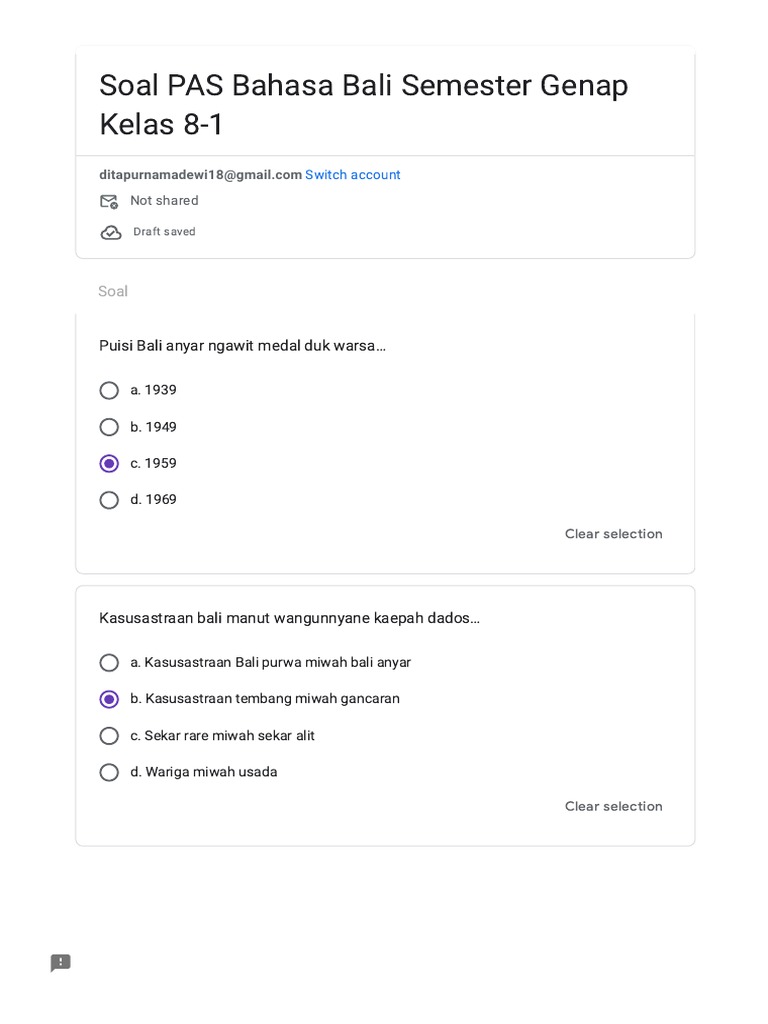Select b. Kasusastraan tembang miwah gancaran
768x1024 pixels.
(109, 699)
